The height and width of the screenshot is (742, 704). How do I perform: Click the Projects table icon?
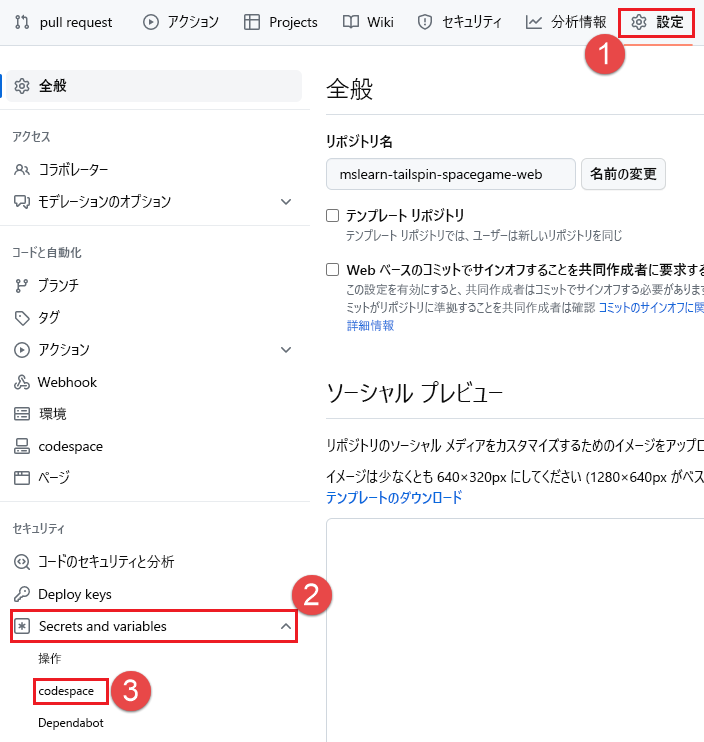click(252, 22)
